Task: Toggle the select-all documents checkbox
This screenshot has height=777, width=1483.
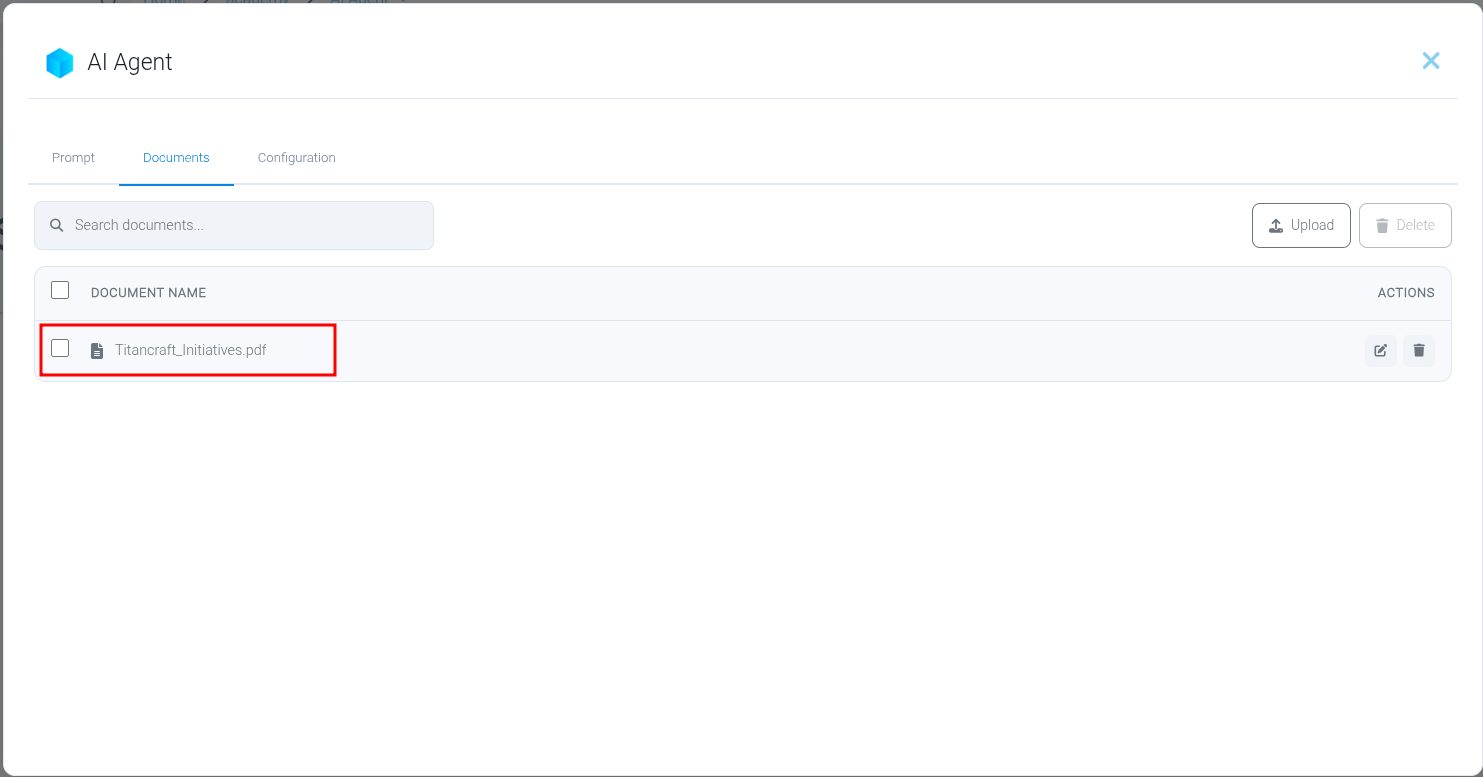Action: click(60, 291)
